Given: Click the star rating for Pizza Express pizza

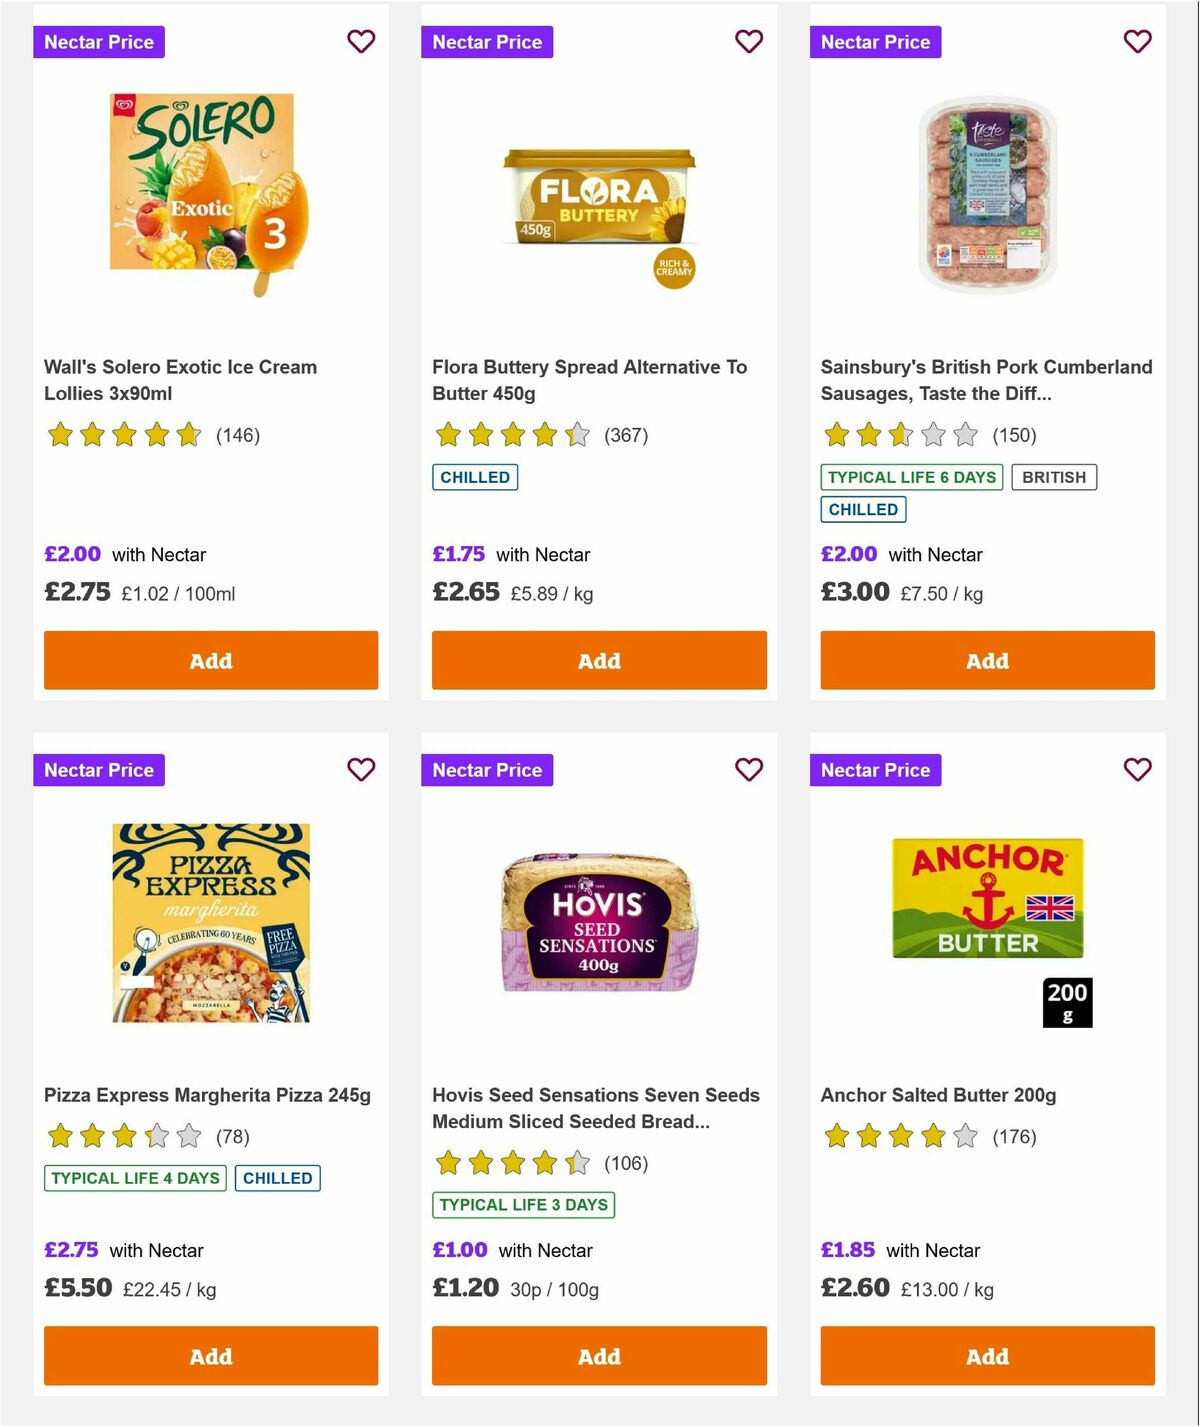Looking at the screenshot, I should click(x=124, y=1136).
